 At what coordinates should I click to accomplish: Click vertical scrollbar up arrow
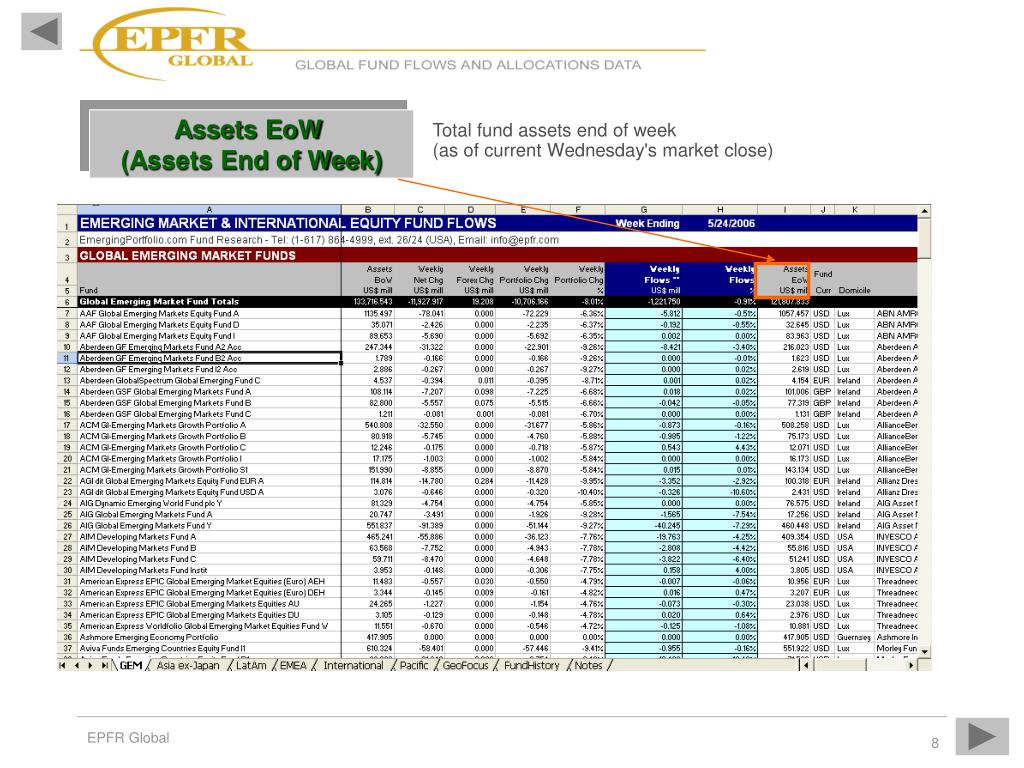click(x=924, y=211)
